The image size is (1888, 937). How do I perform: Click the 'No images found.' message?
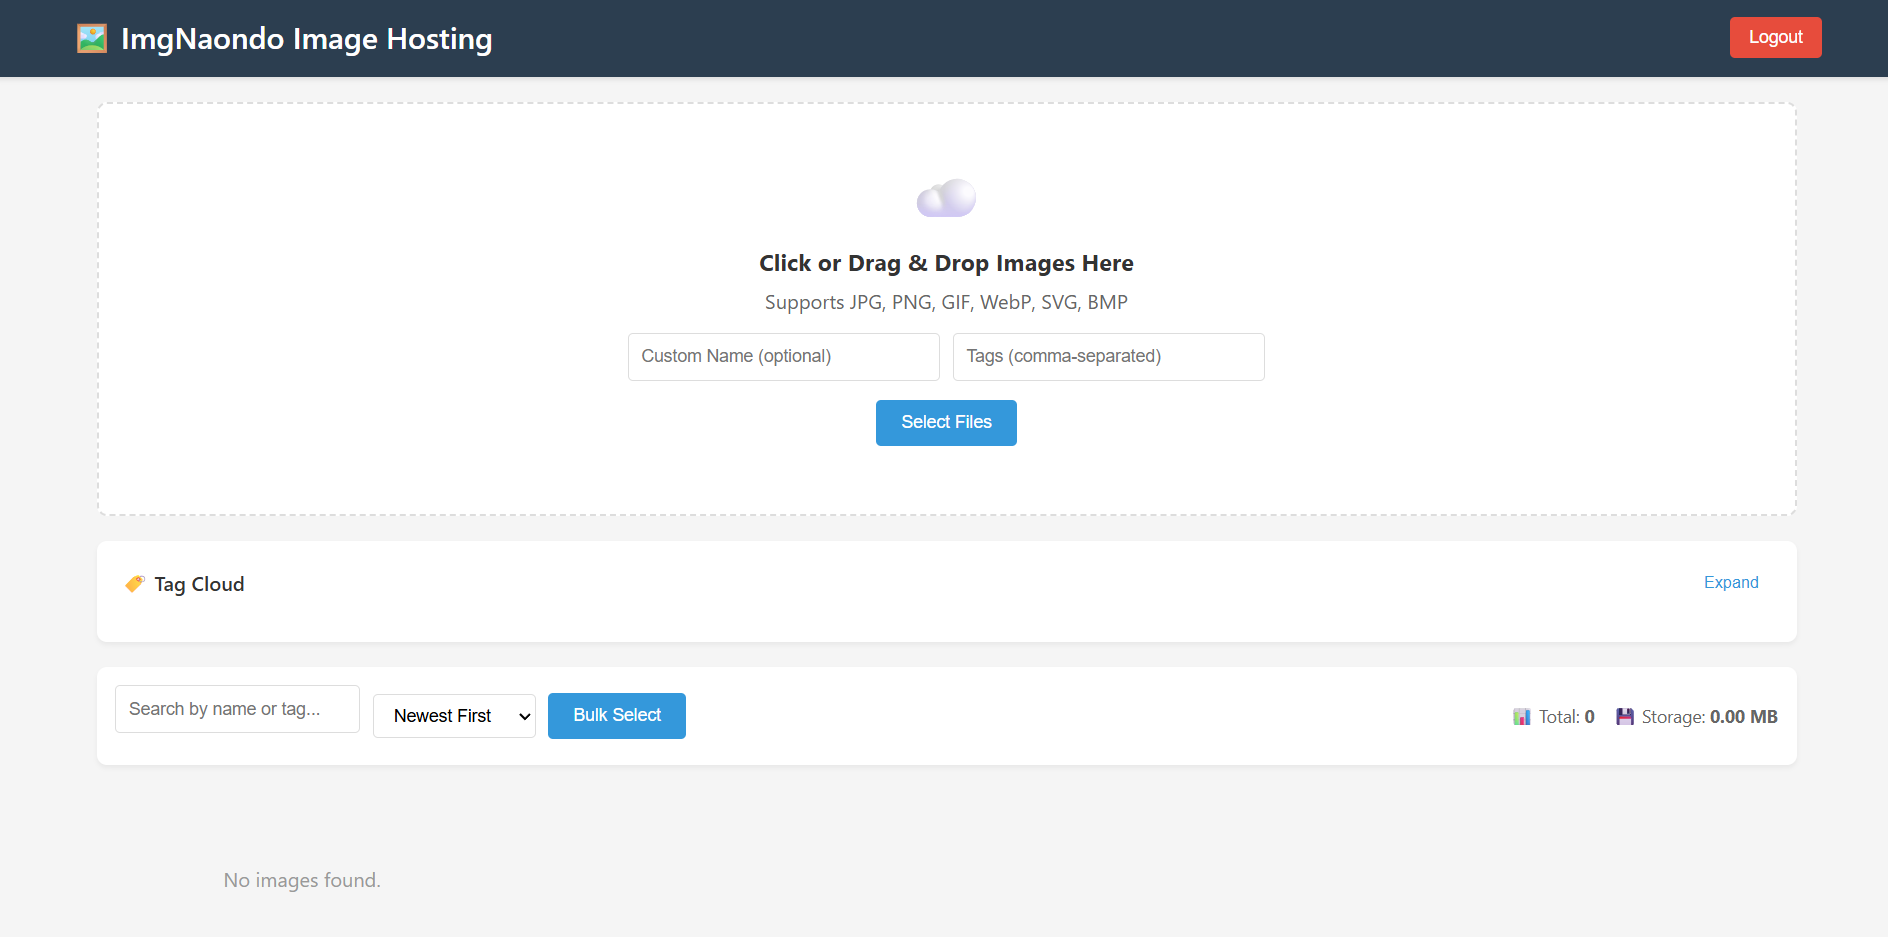pos(302,880)
